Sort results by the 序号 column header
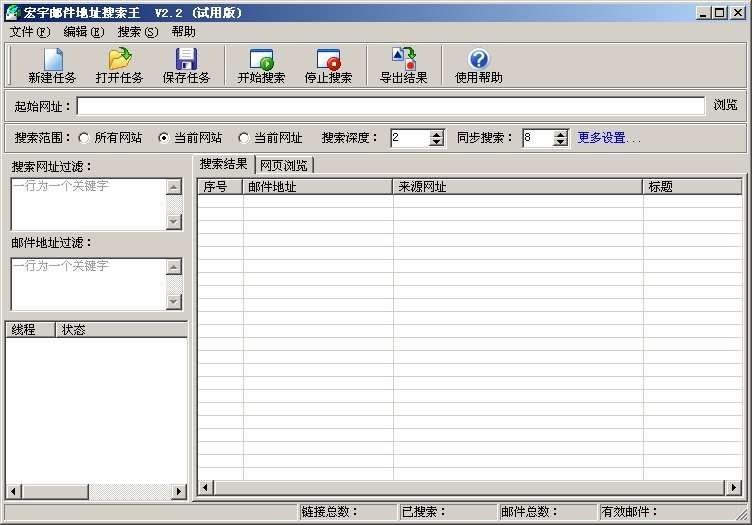The width and height of the screenshot is (752, 525). (x=220, y=187)
